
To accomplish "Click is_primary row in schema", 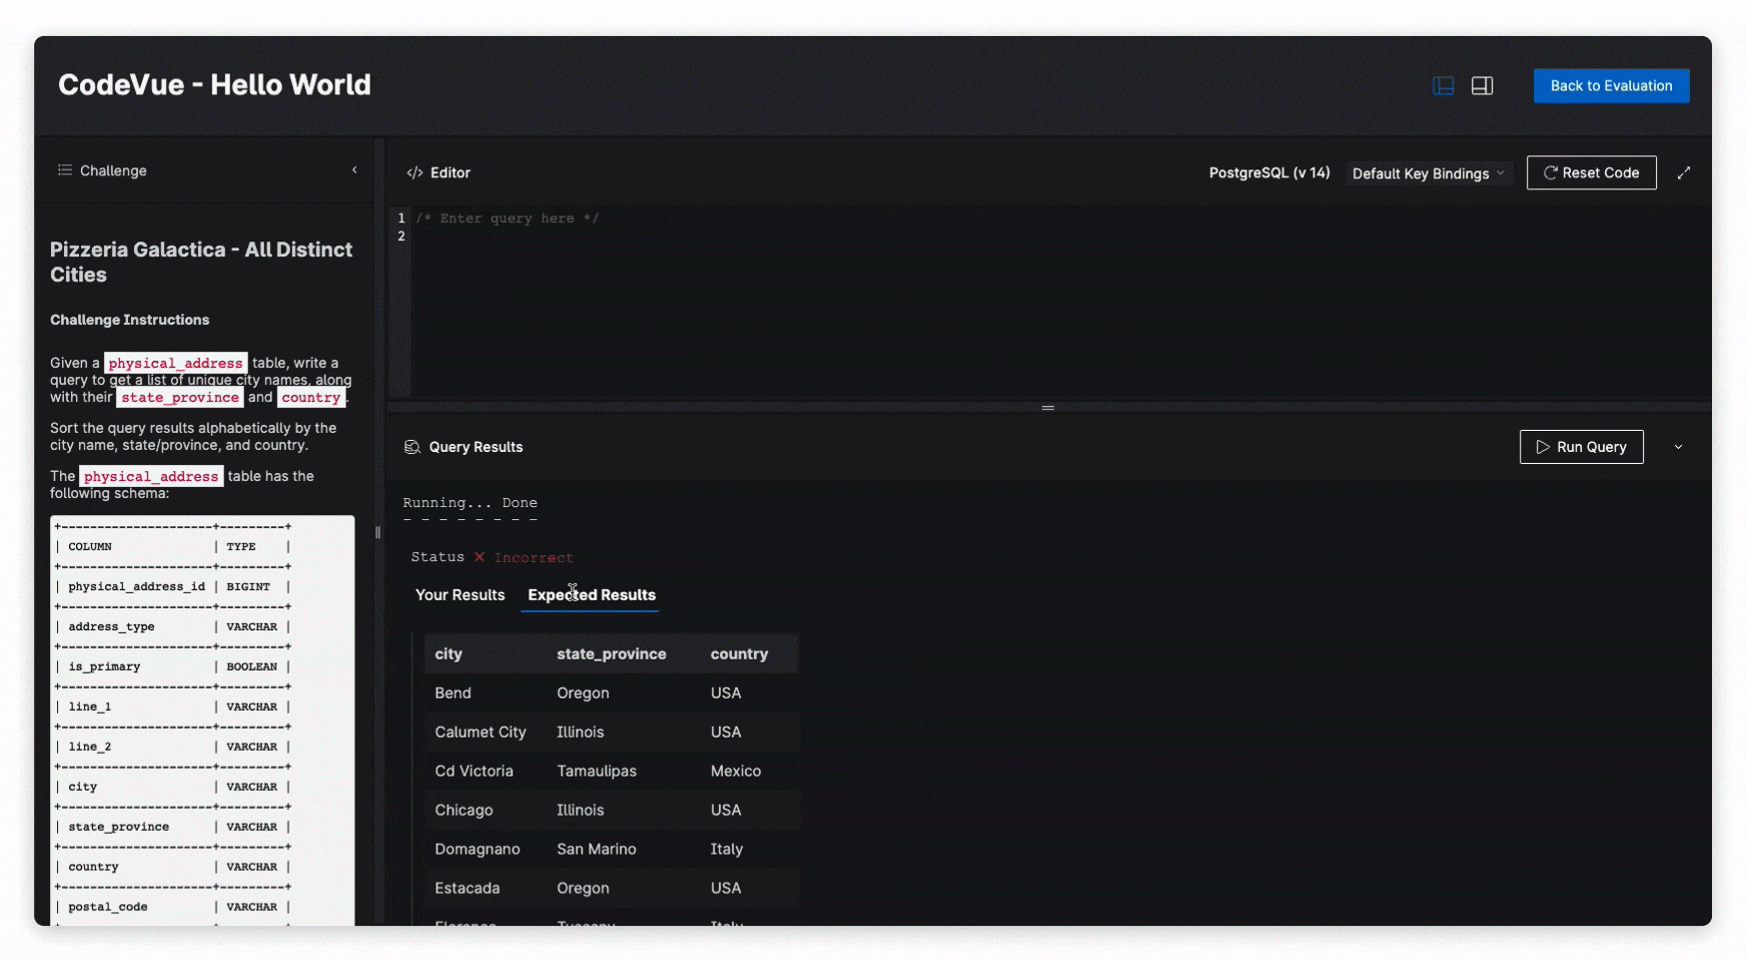I will tap(172, 667).
